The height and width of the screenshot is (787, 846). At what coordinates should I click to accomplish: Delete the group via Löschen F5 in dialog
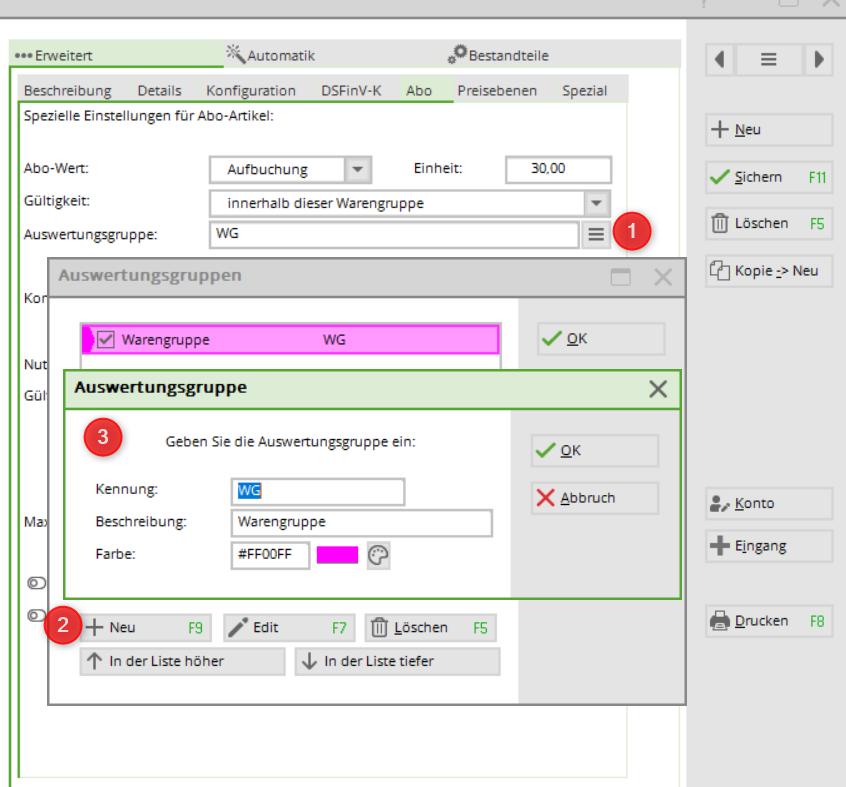click(x=430, y=628)
